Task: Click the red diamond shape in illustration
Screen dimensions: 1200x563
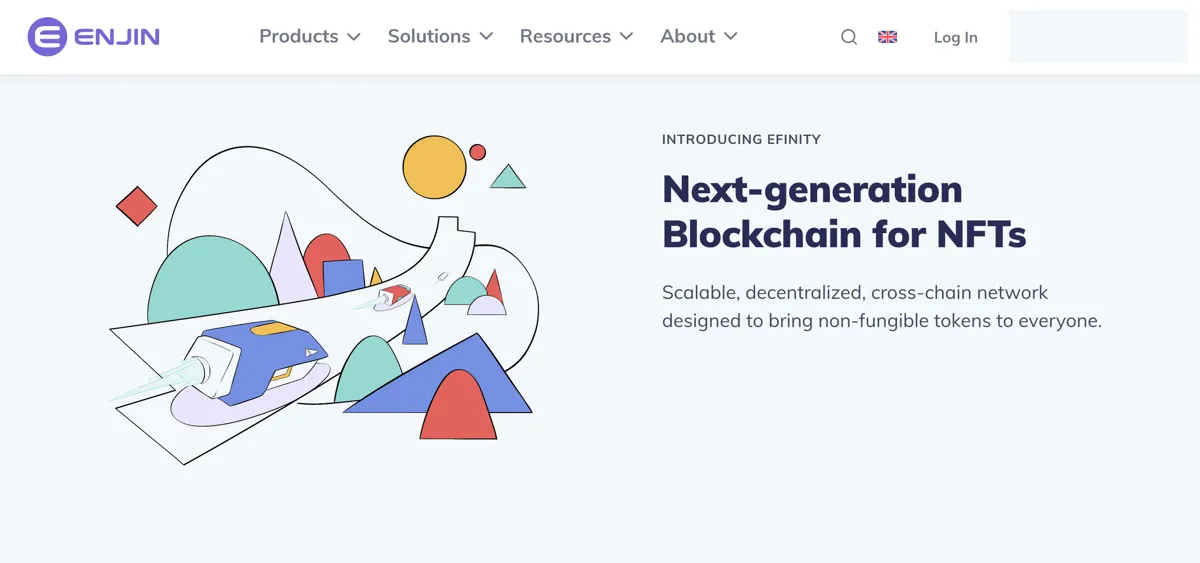Action: point(137,206)
